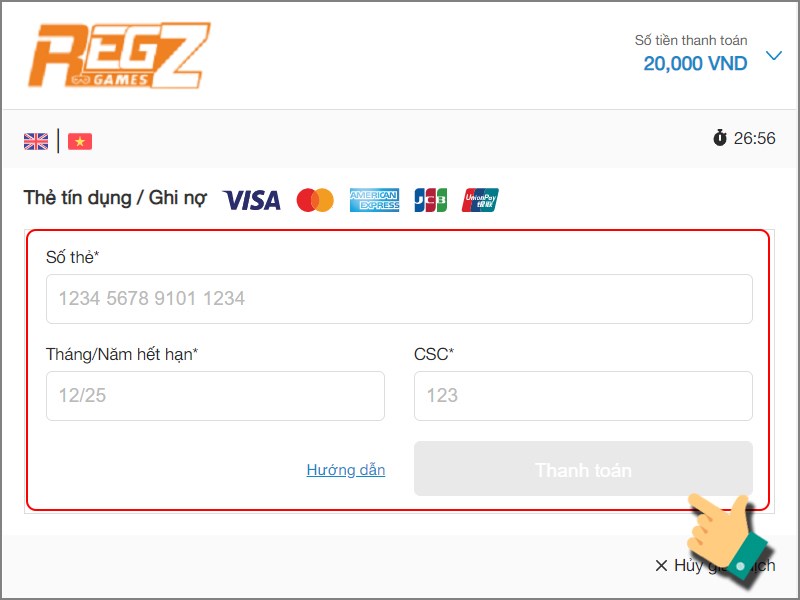Click the Thẻ tín dụng / Ghi nợ heading
The image size is (800, 600).
(115, 198)
